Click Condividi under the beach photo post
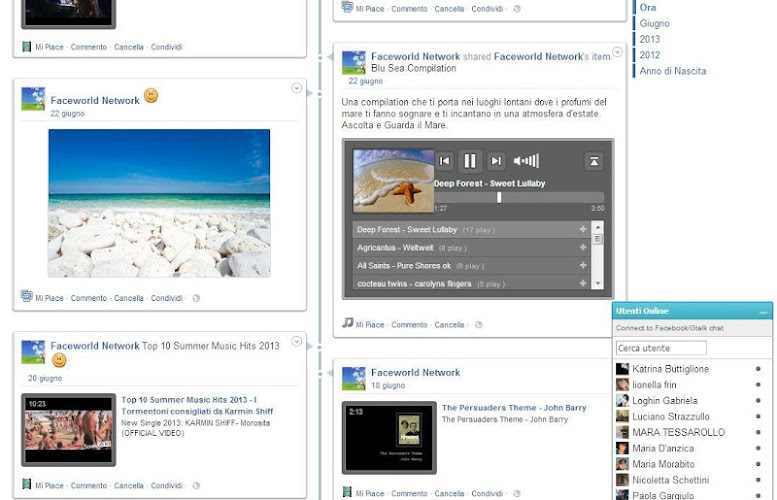This screenshot has height=500, width=777. 166,298
